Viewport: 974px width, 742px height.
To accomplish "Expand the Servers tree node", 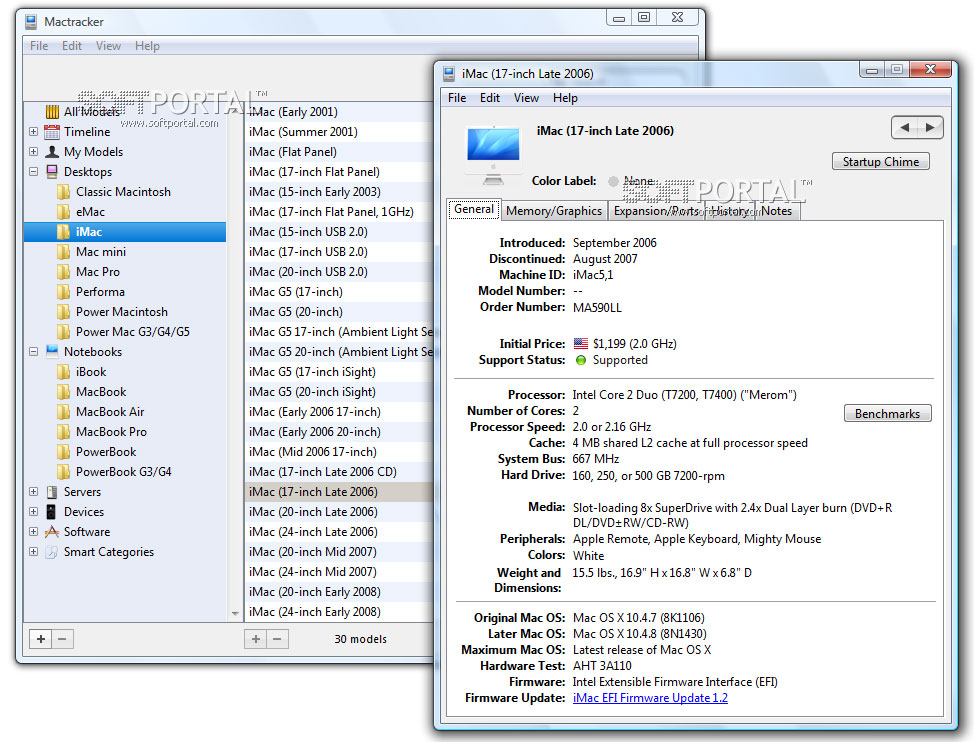I will [34, 492].
